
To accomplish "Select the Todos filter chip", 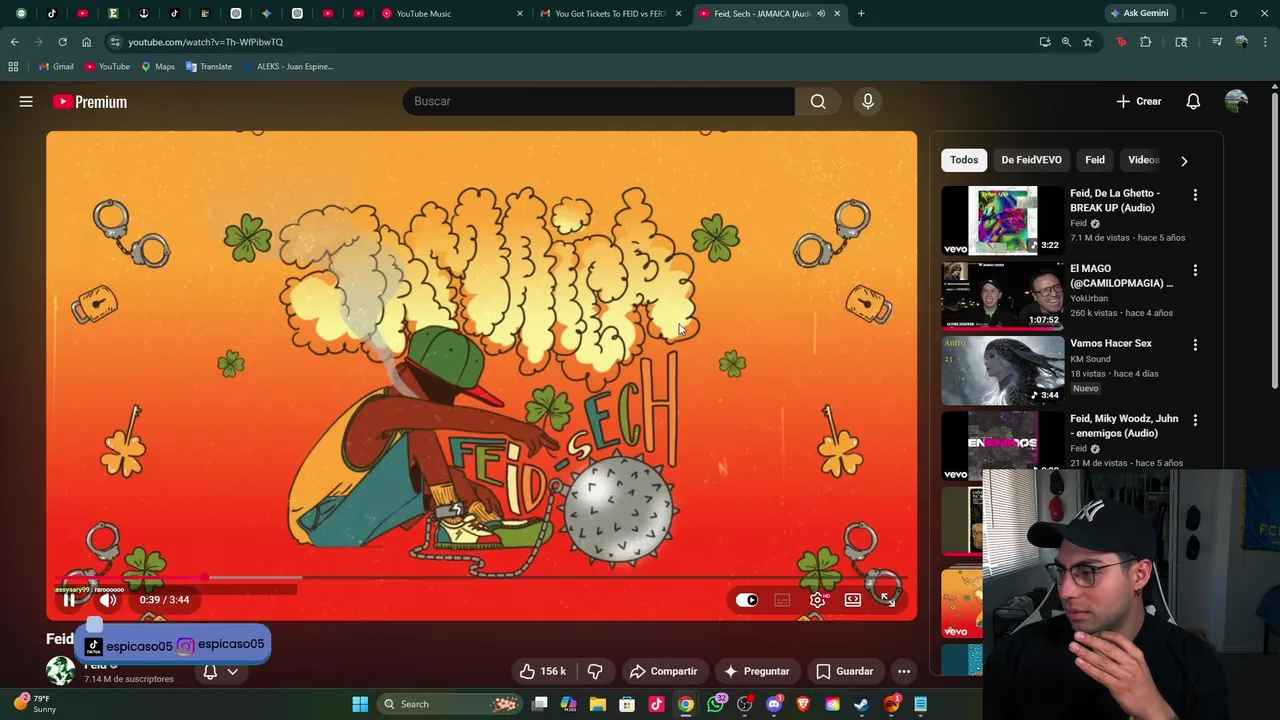I will 964,160.
